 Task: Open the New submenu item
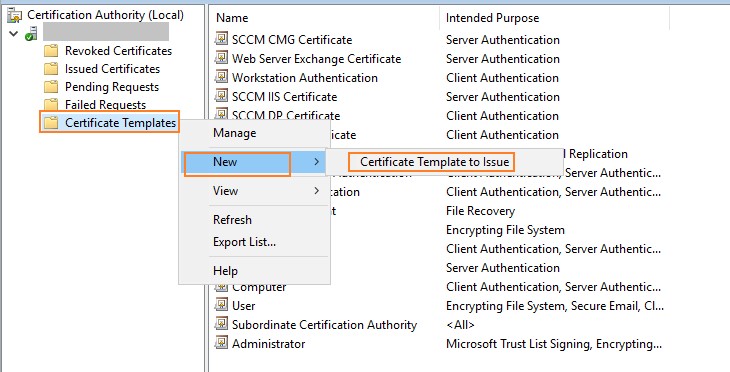pos(254,162)
